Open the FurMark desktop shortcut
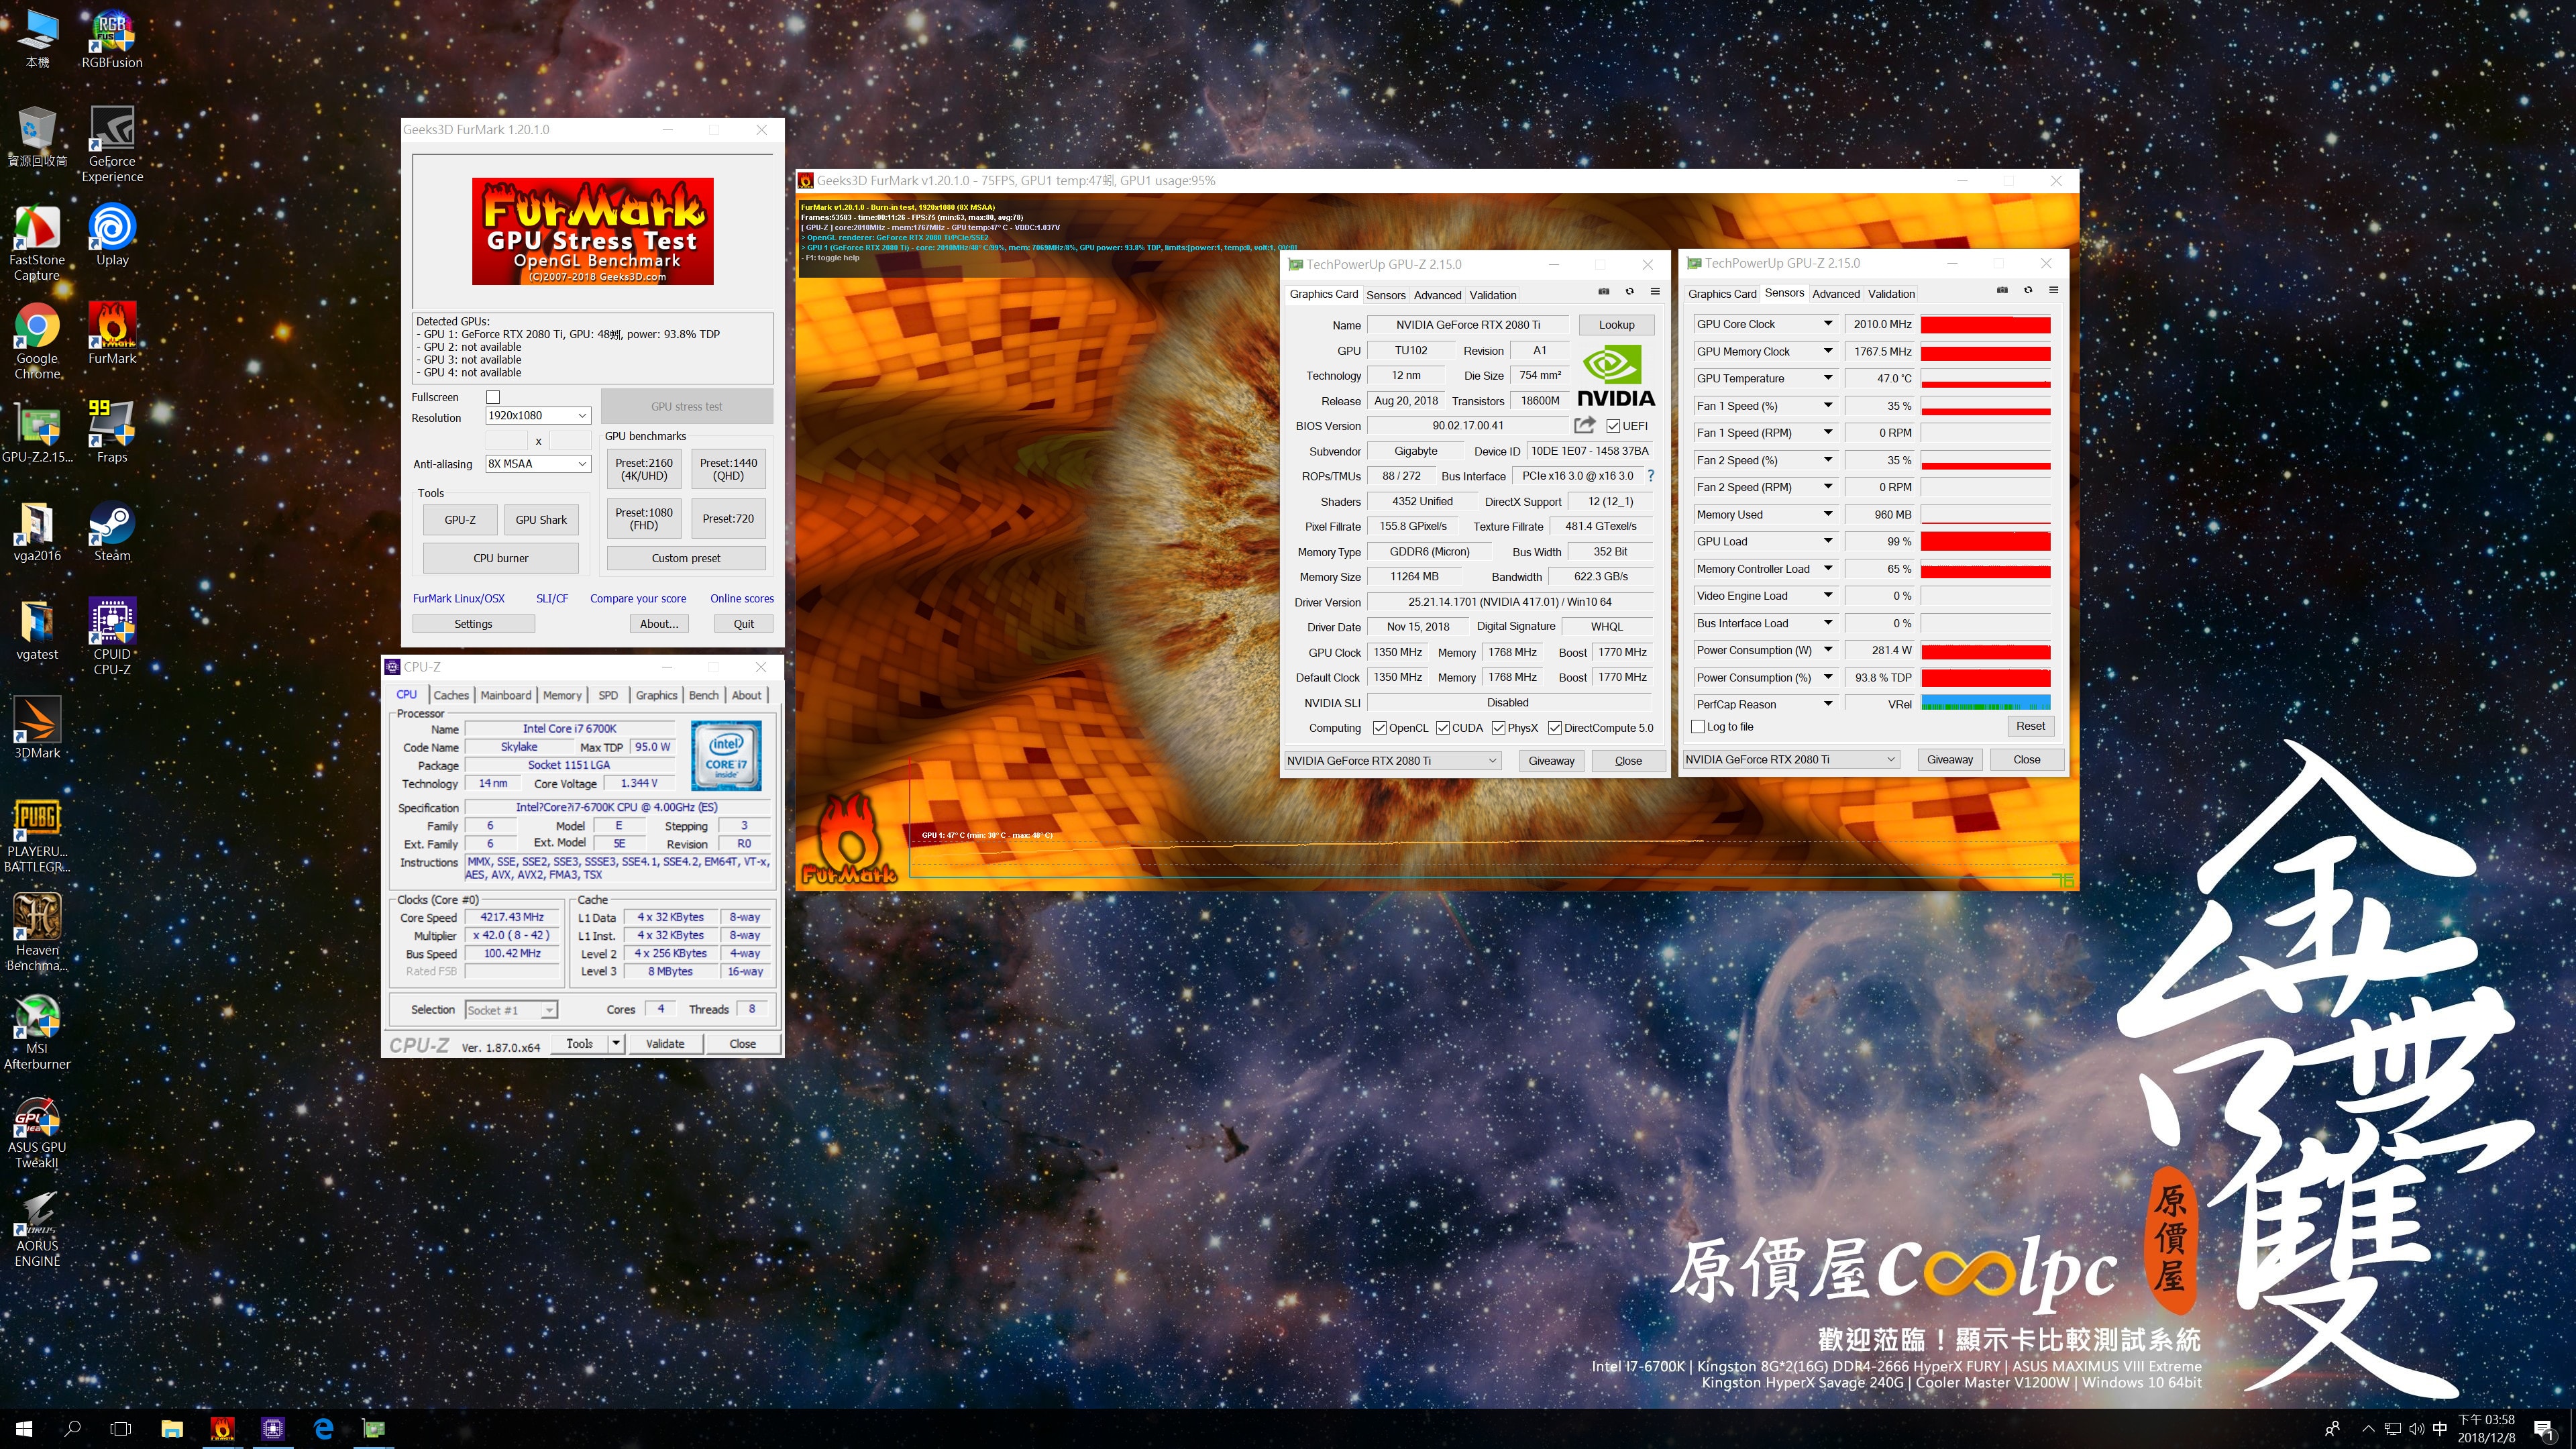Screen dimensions: 2576x1449 [112, 333]
